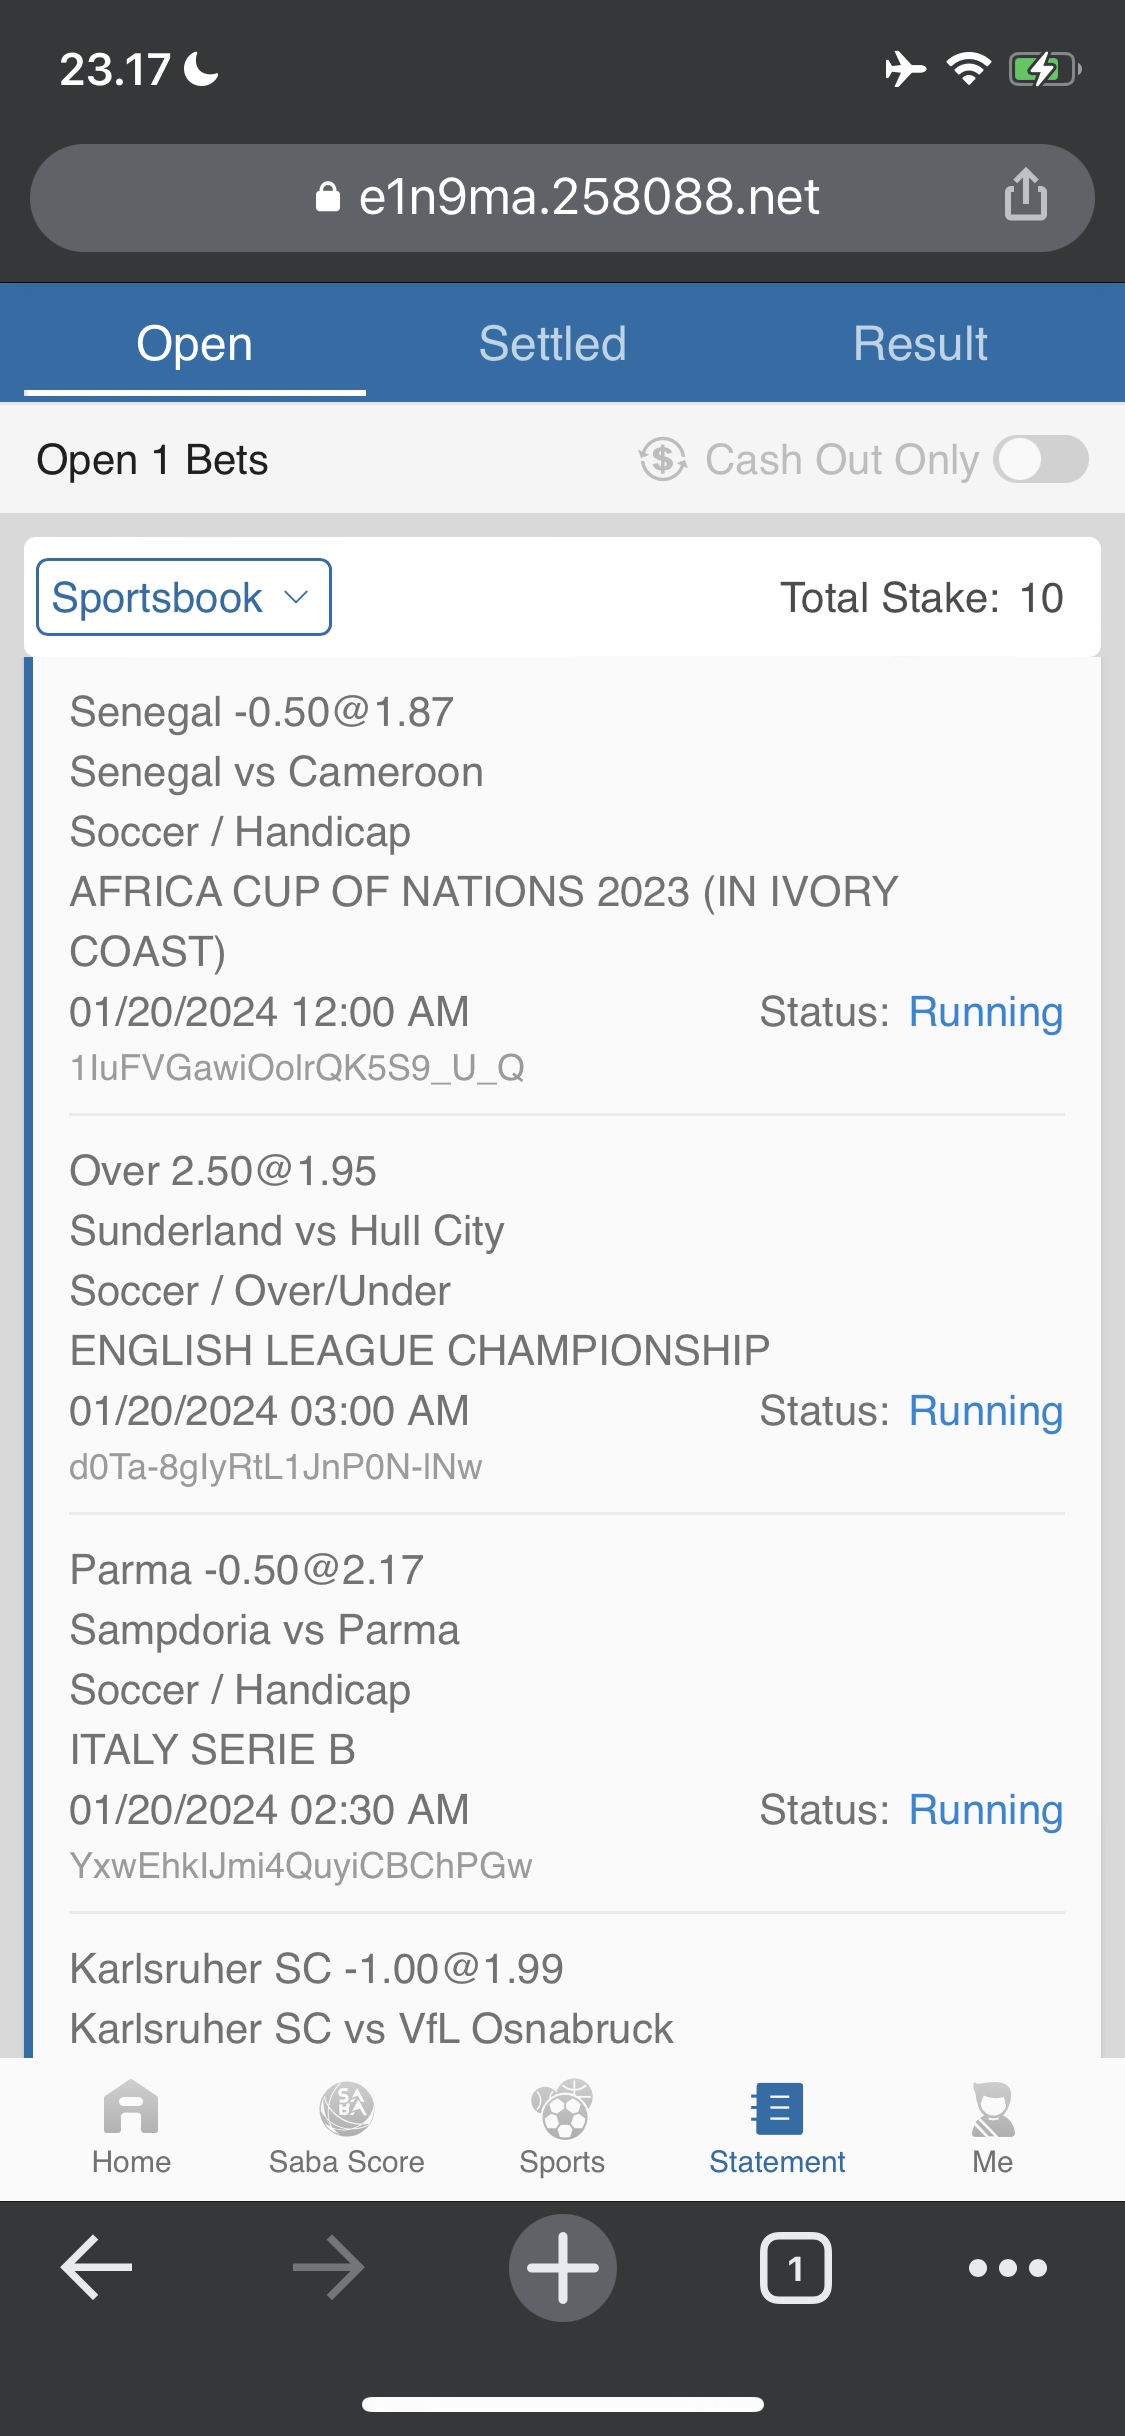
Task: Tap Running status of Sampdoria vs Parma
Action: pyautogui.click(x=985, y=1810)
